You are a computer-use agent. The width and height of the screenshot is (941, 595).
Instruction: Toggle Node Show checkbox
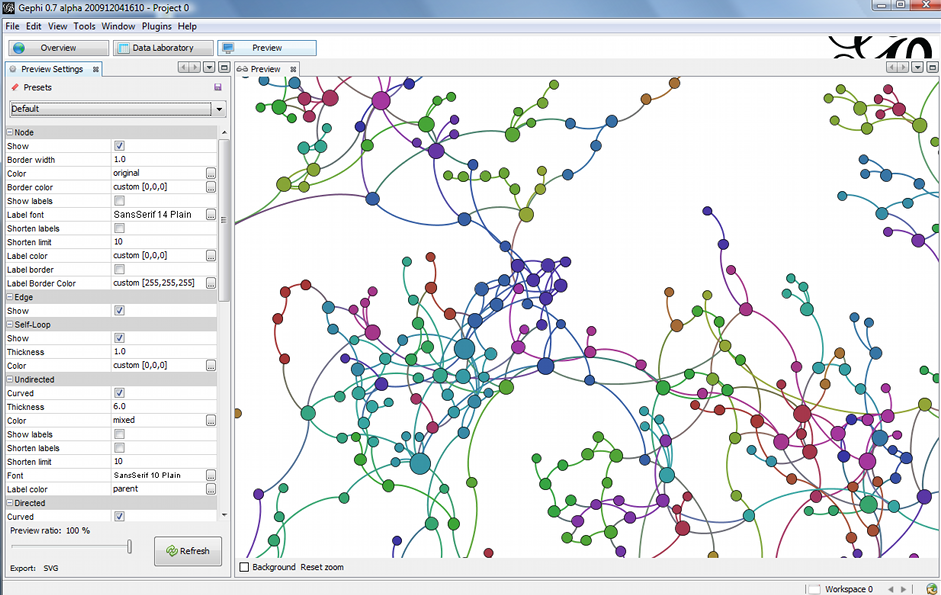[119, 146]
